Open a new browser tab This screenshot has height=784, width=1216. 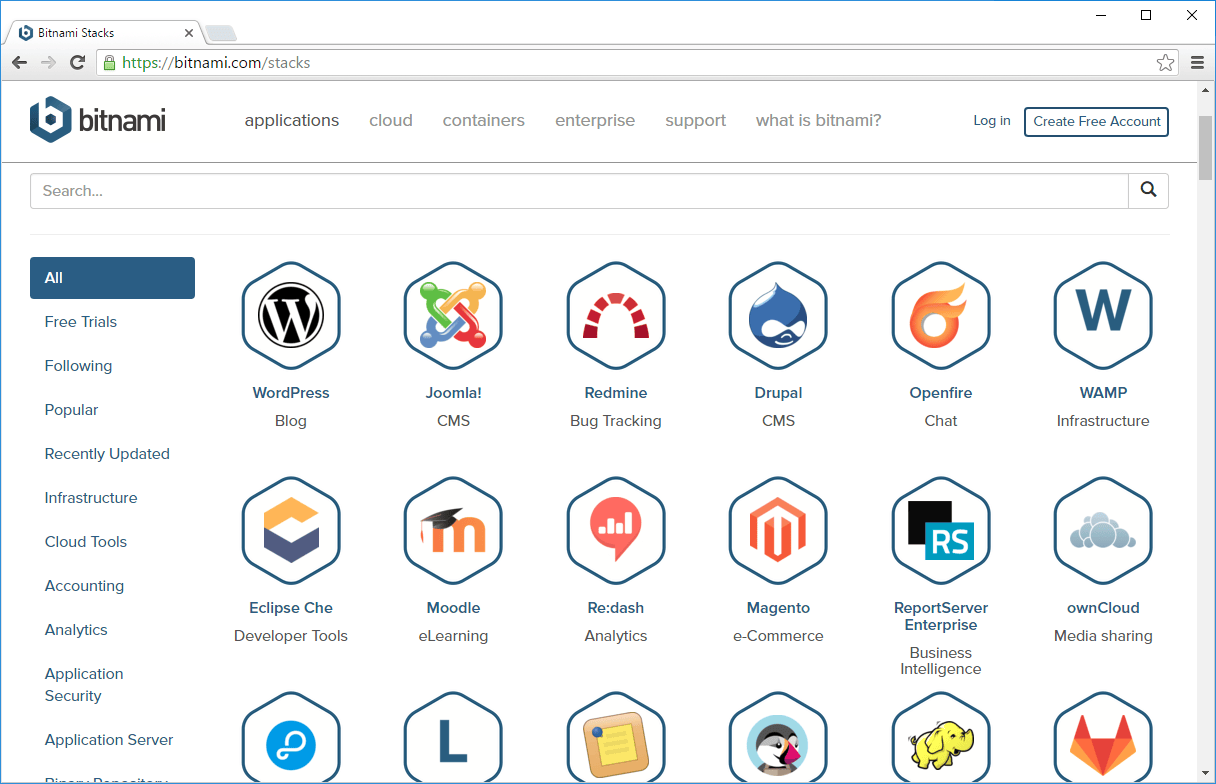[x=220, y=33]
